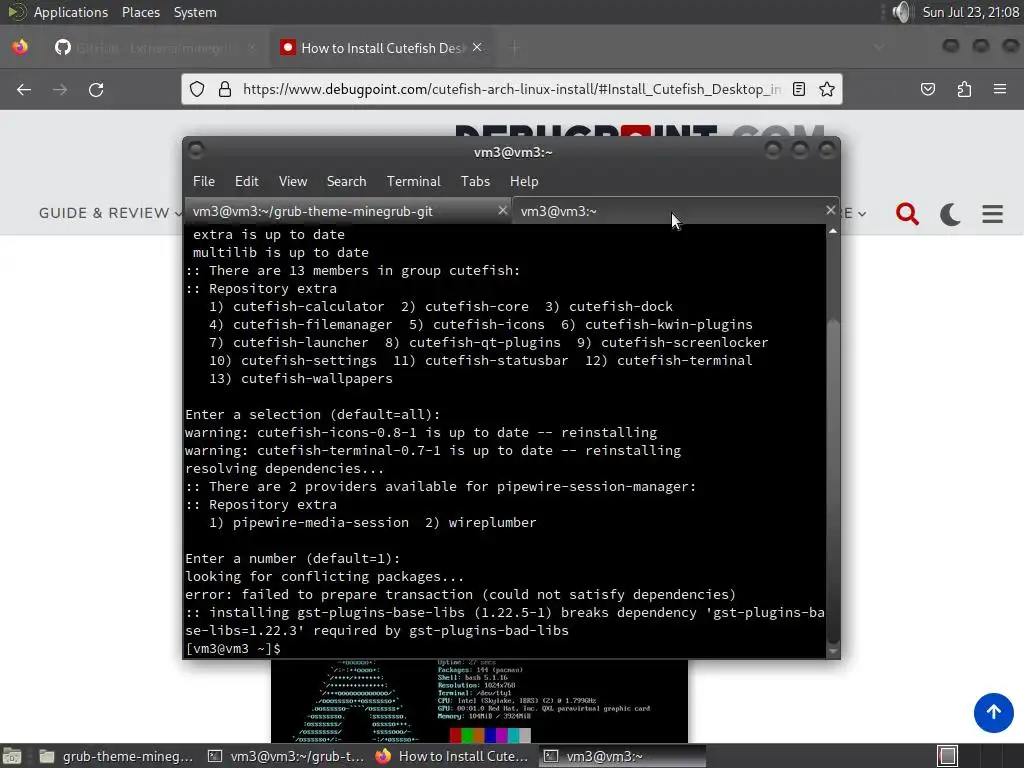Switch to How to Install Cute taskbar item
The width and height of the screenshot is (1024, 768).
(452, 756)
